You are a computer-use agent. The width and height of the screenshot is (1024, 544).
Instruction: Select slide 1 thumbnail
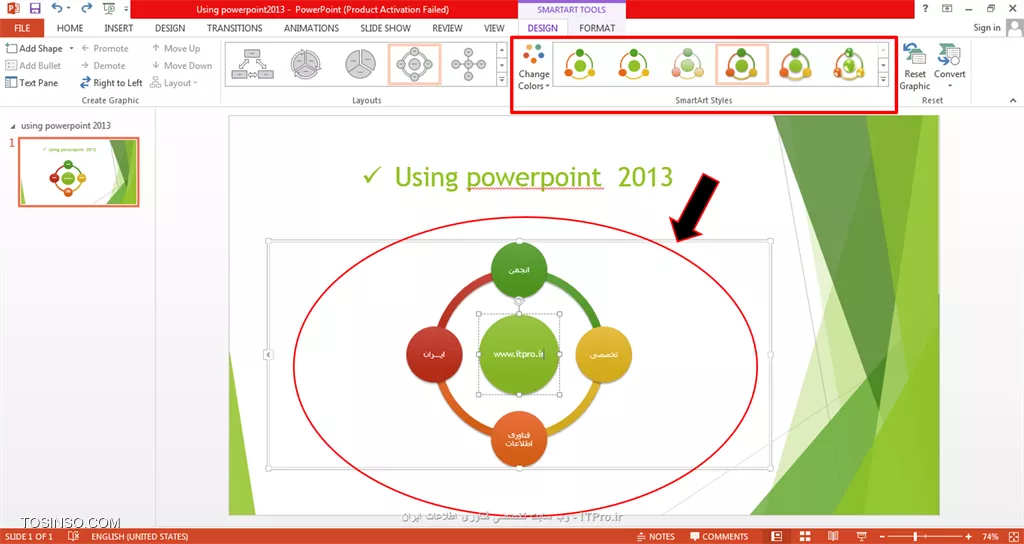pos(78,172)
